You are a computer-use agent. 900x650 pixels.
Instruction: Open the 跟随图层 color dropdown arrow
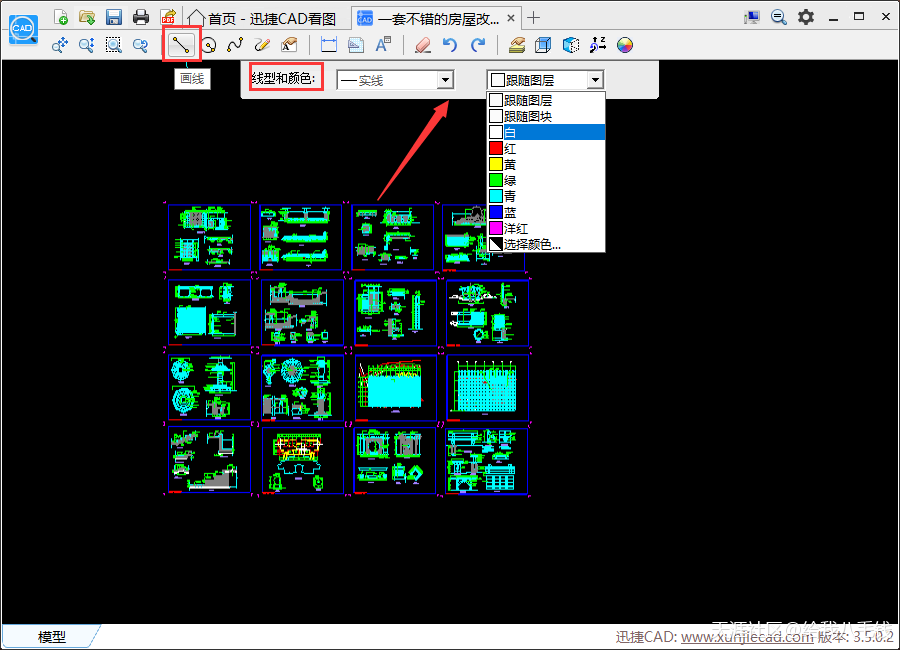[595, 80]
